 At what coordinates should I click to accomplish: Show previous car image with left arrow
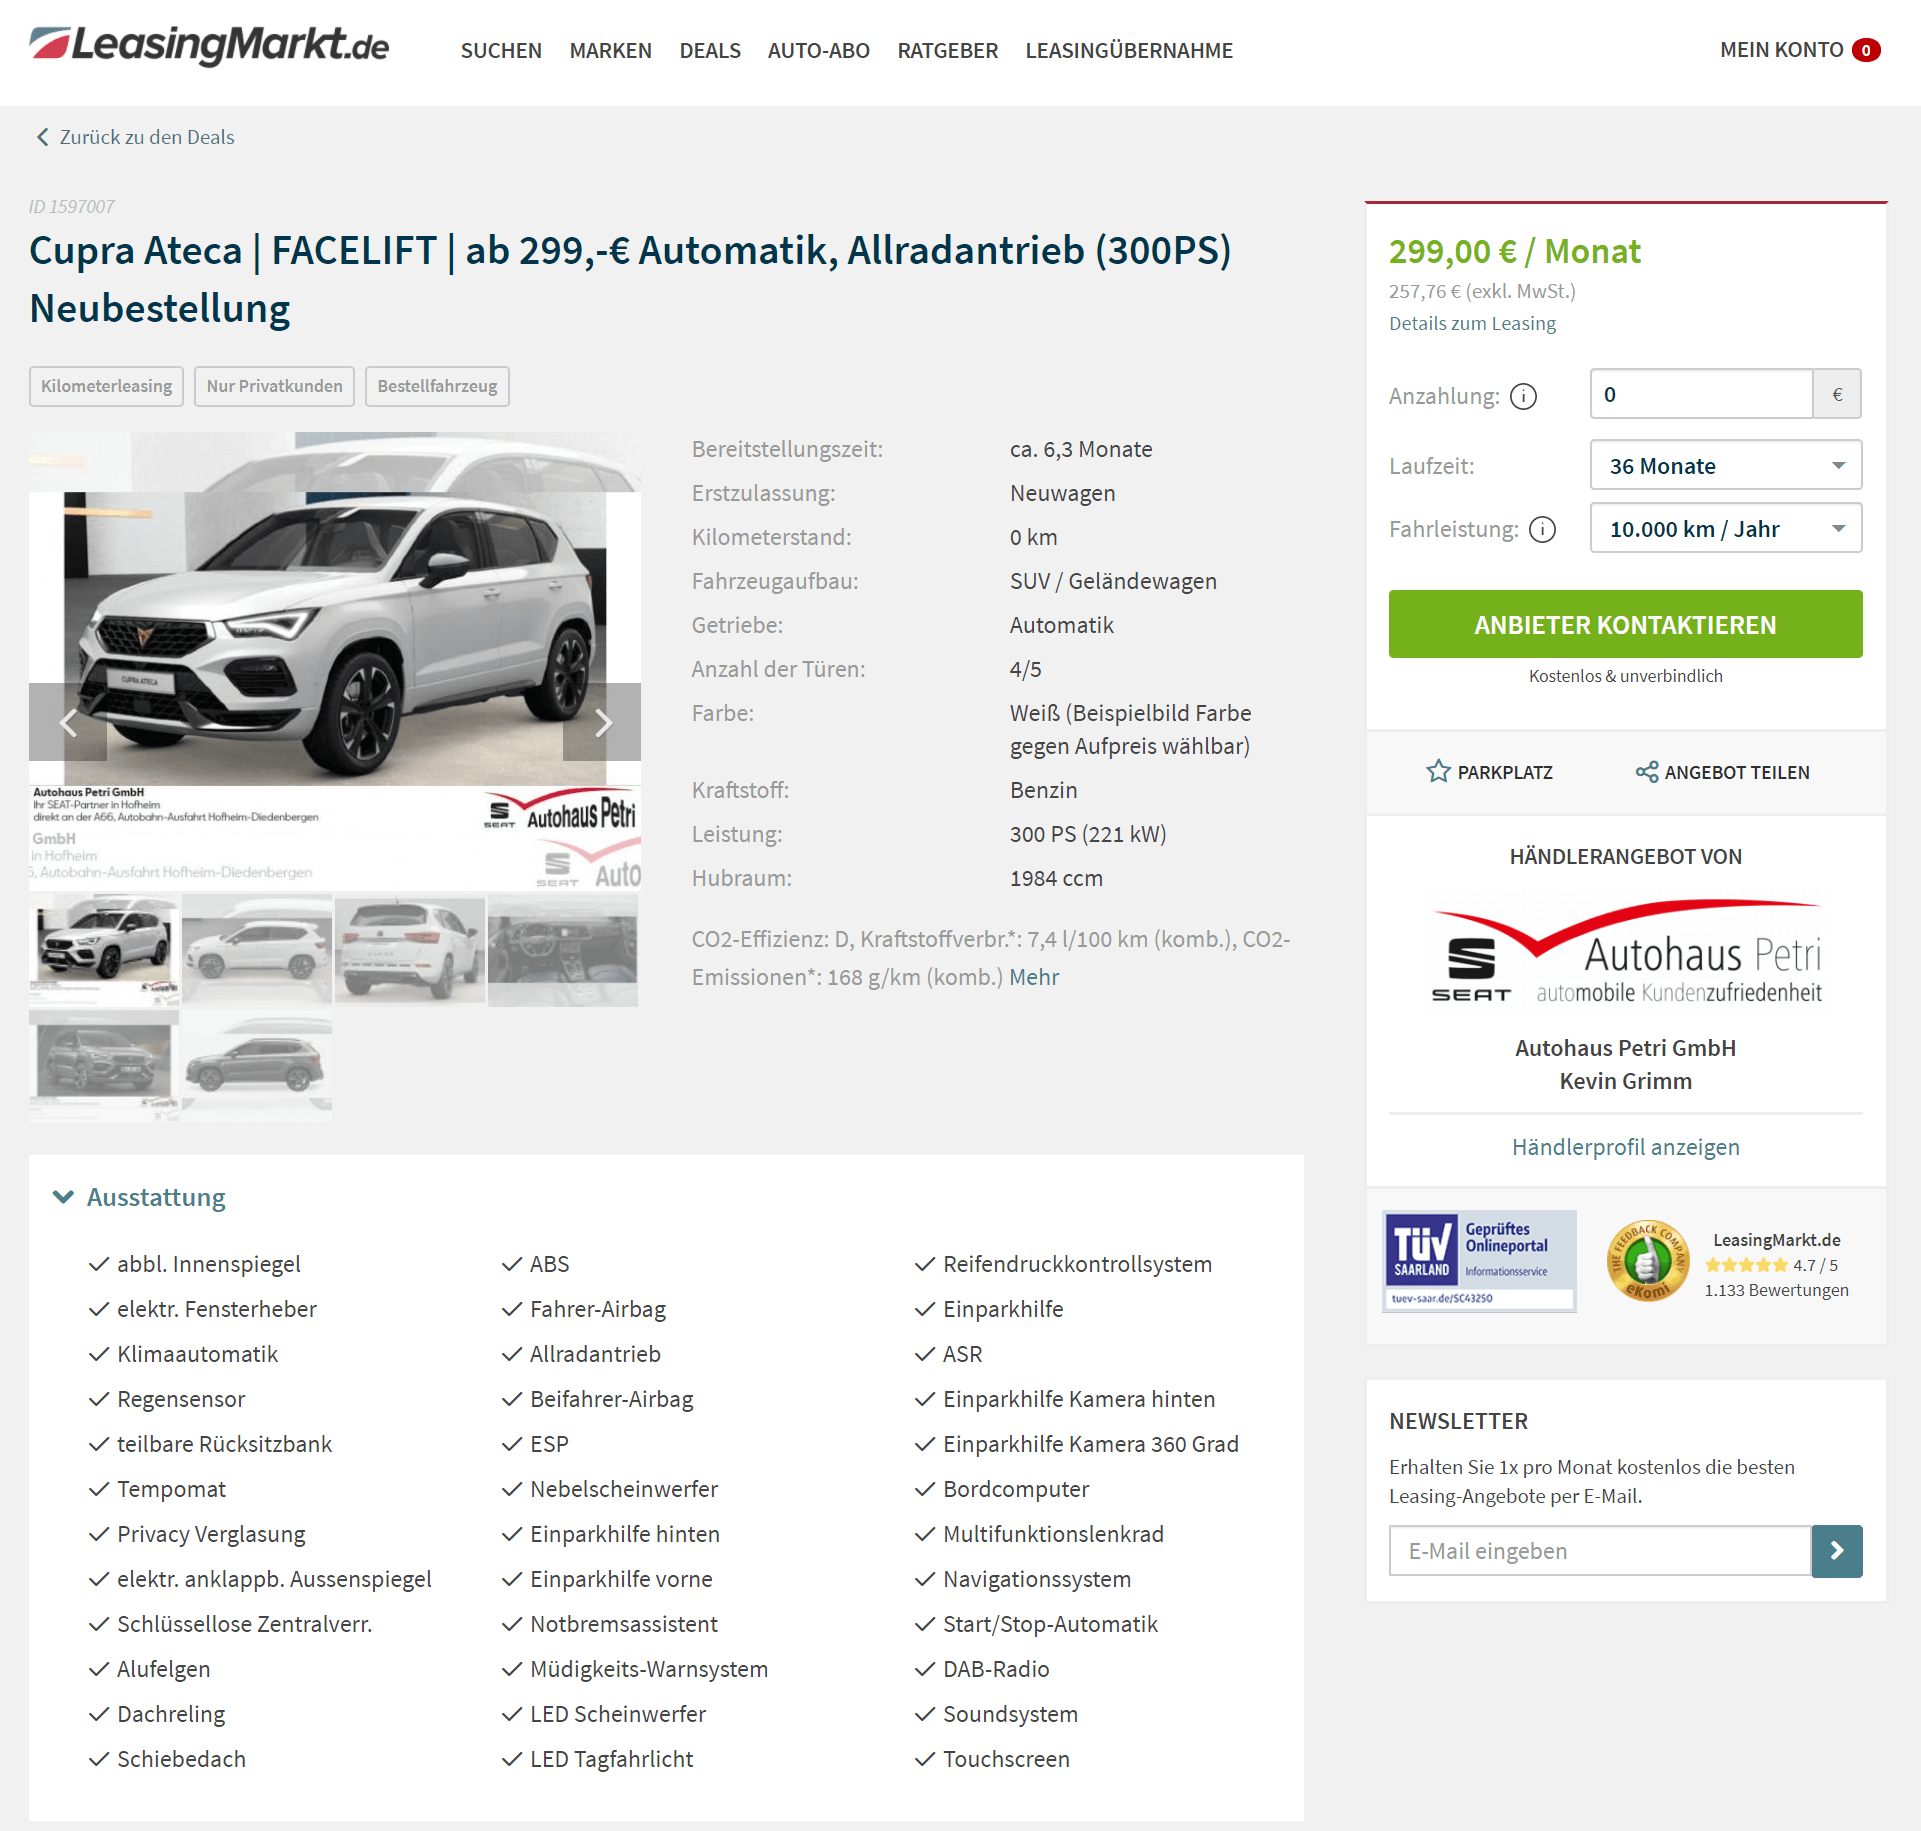[68, 722]
